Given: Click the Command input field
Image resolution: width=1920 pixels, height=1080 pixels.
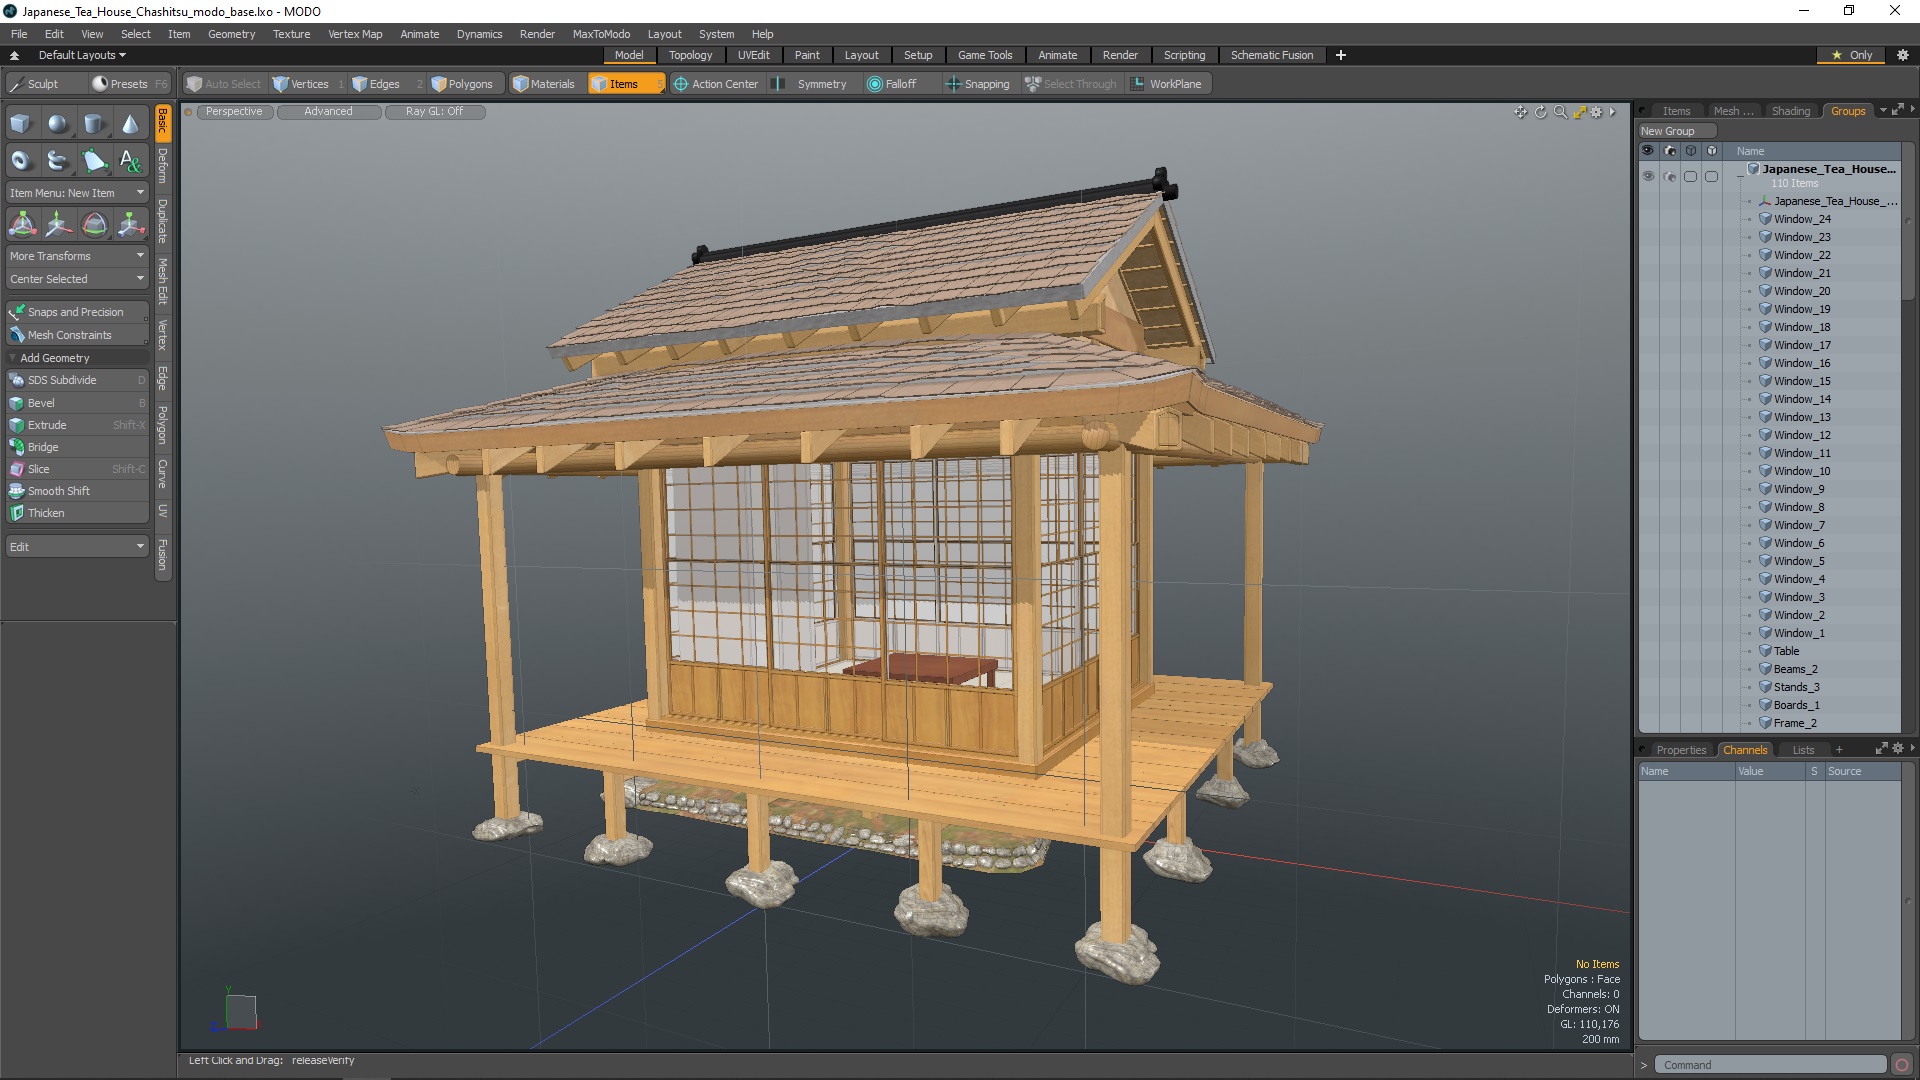Looking at the screenshot, I should [1768, 1065].
